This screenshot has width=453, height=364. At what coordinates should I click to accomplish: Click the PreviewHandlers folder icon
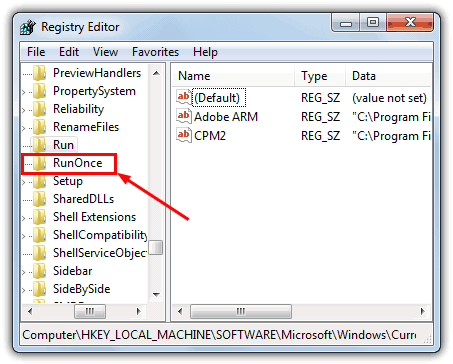pyautogui.click(x=40, y=73)
